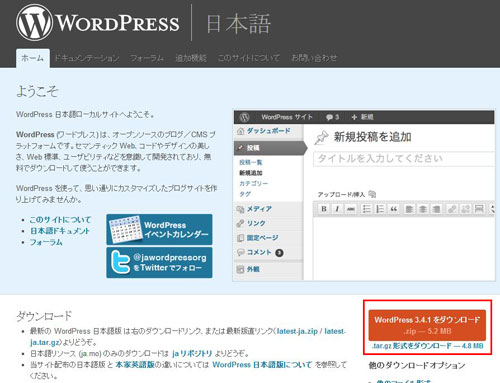The width and height of the screenshot is (500, 383).
Task: Toggle Italic in the editor toolbar
Action: click(337, 209)
